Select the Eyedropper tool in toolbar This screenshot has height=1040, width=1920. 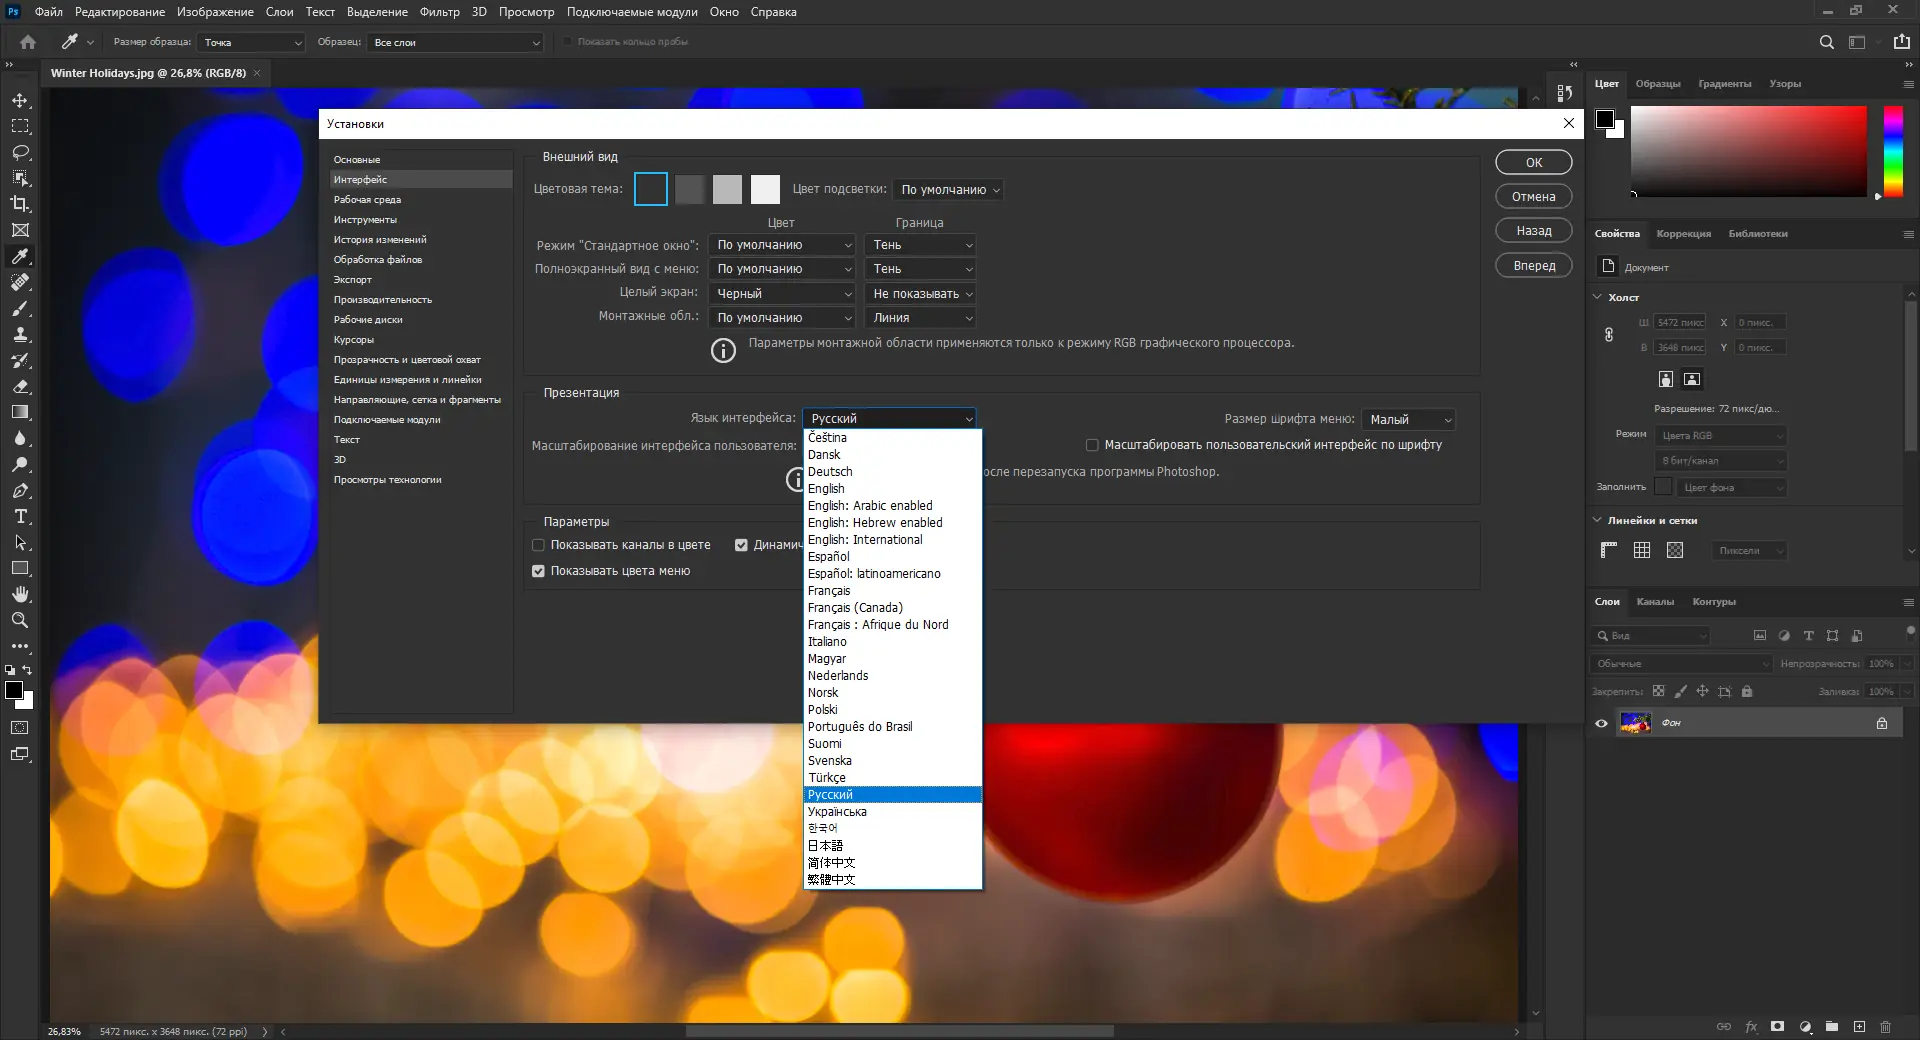[x=20, y=257]
